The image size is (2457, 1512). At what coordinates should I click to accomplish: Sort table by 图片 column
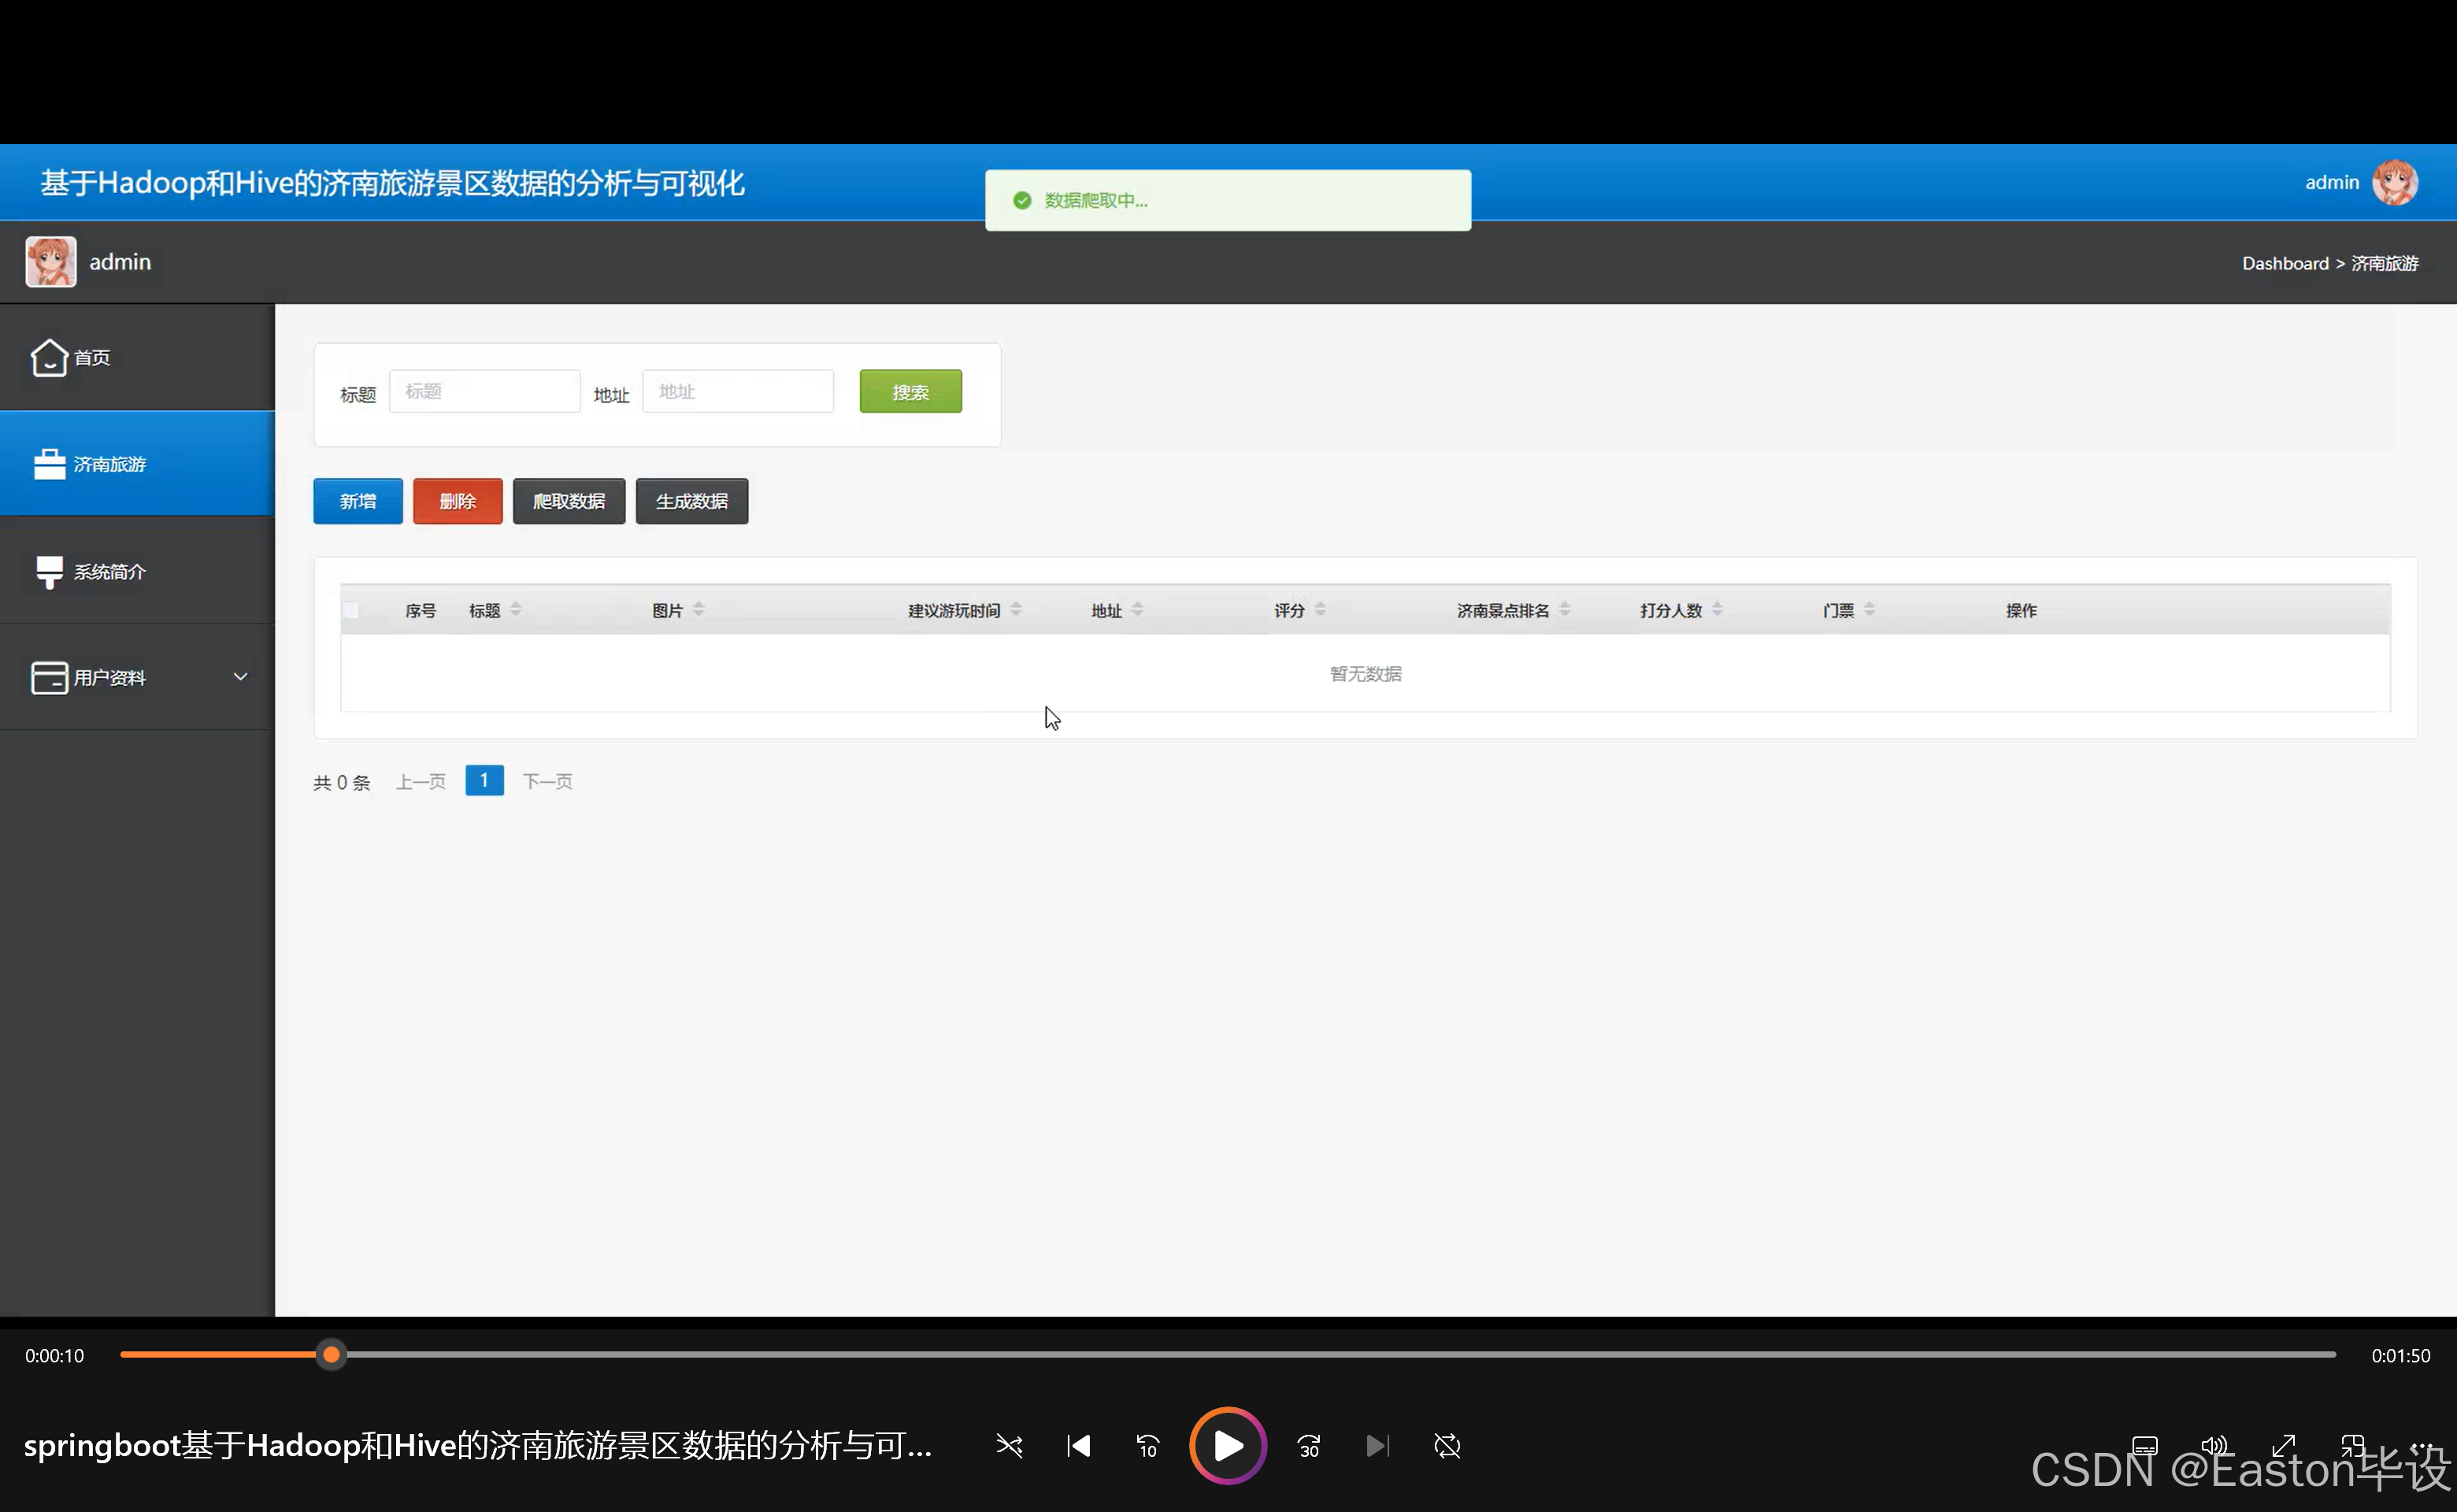(699, 609)
